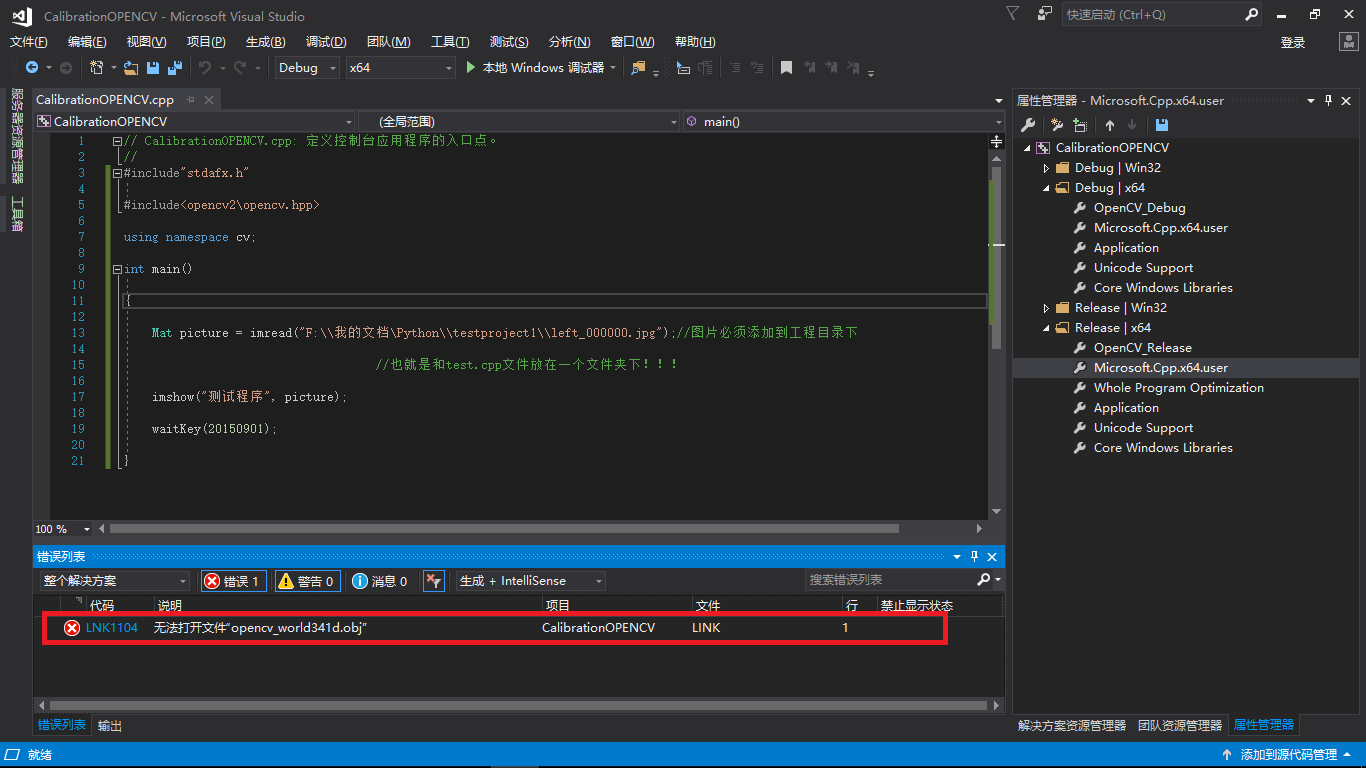Click the quick launch input field

1152,15
